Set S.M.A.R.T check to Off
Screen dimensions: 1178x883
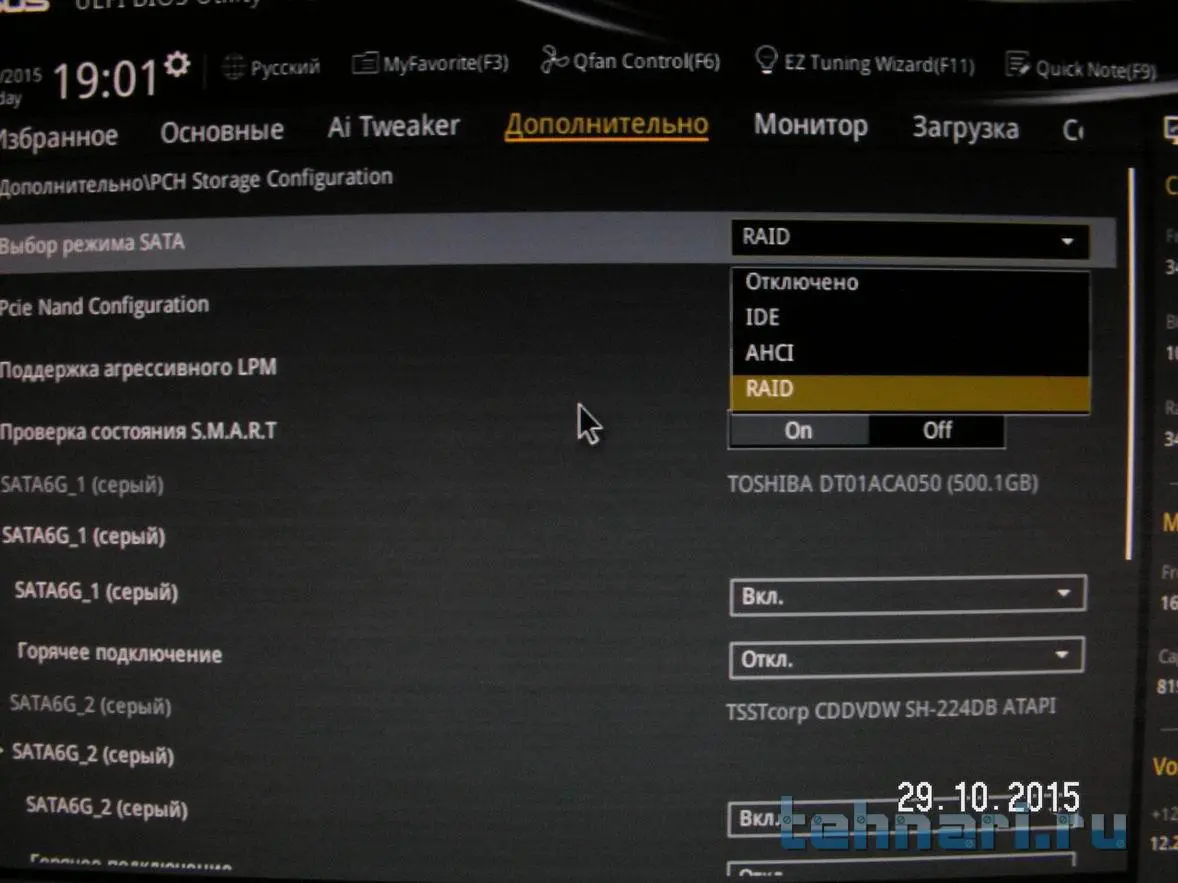[x=937, y=431]
